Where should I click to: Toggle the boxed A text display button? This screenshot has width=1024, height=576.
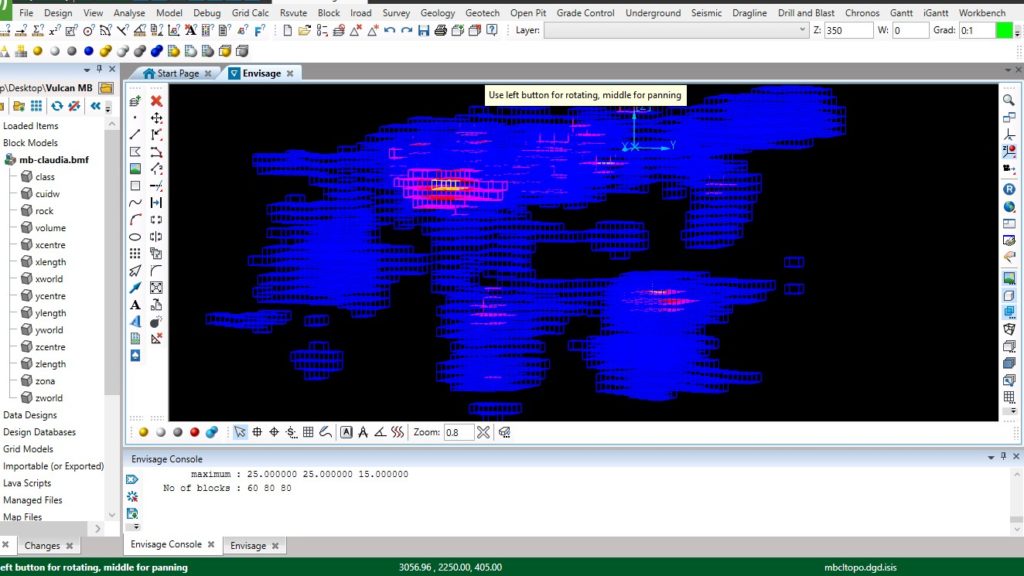(346, 432)
